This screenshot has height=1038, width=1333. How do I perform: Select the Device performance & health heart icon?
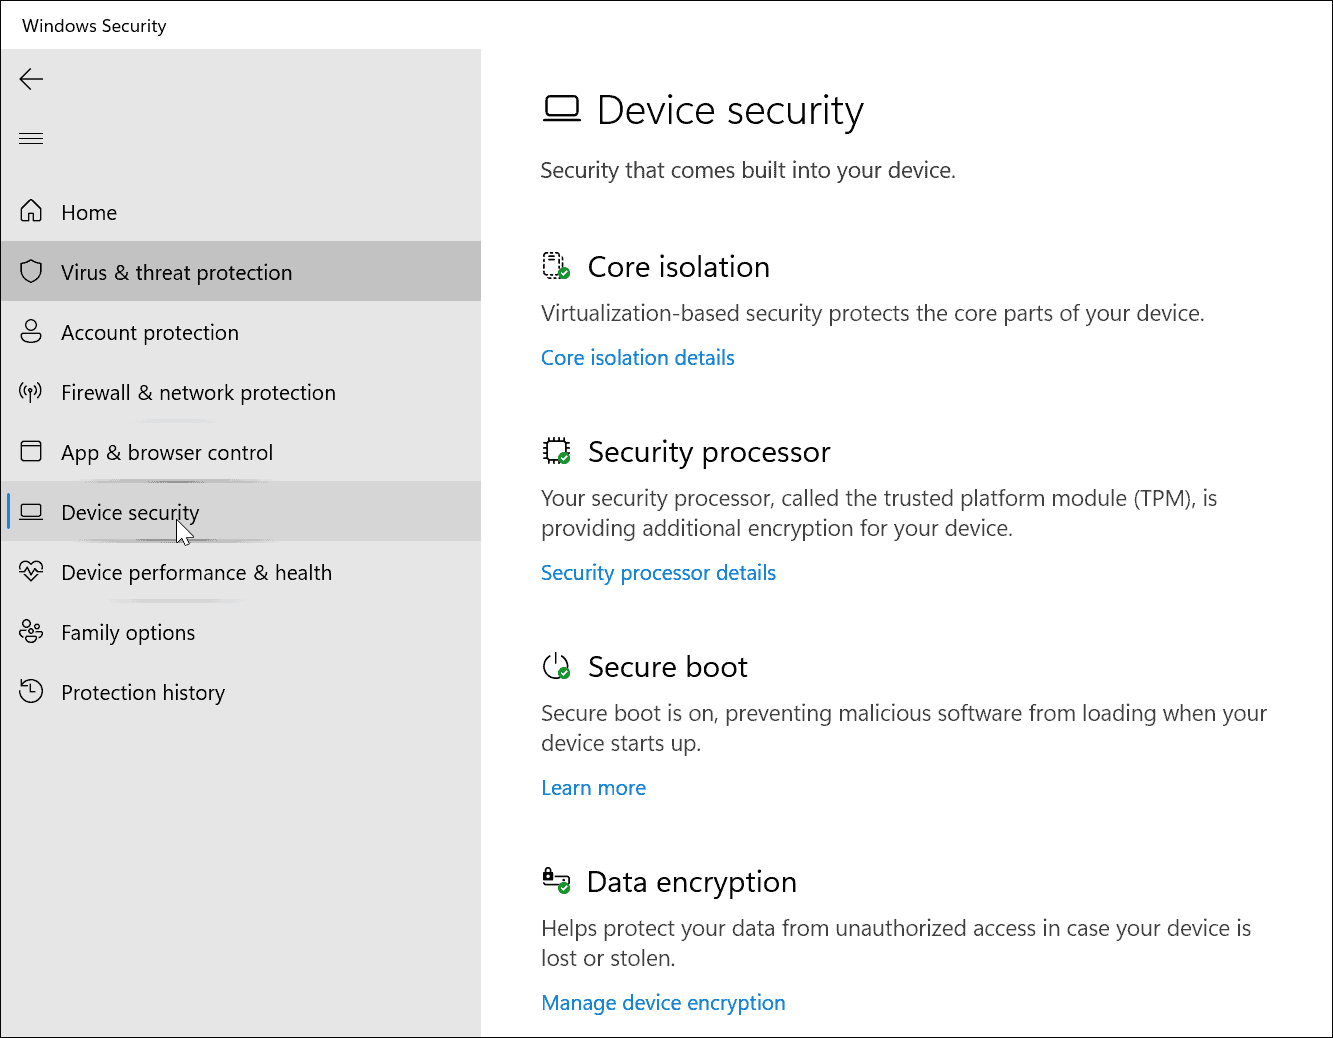pyautogui.click(x=31, y=571)
